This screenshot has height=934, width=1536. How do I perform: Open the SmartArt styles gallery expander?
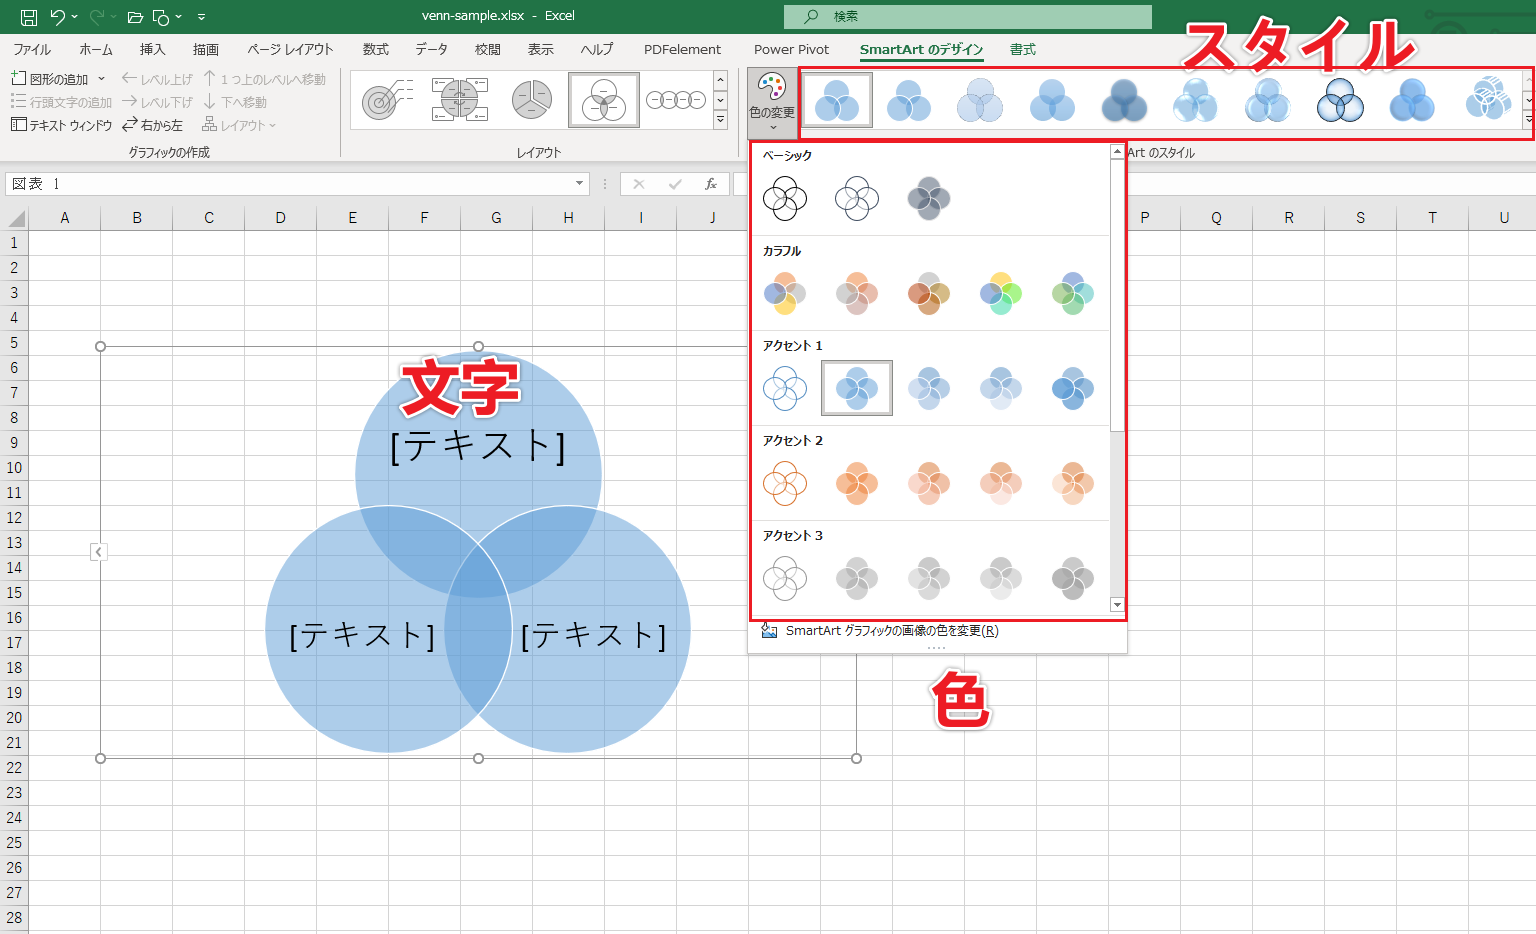(x=1526, y=120)
